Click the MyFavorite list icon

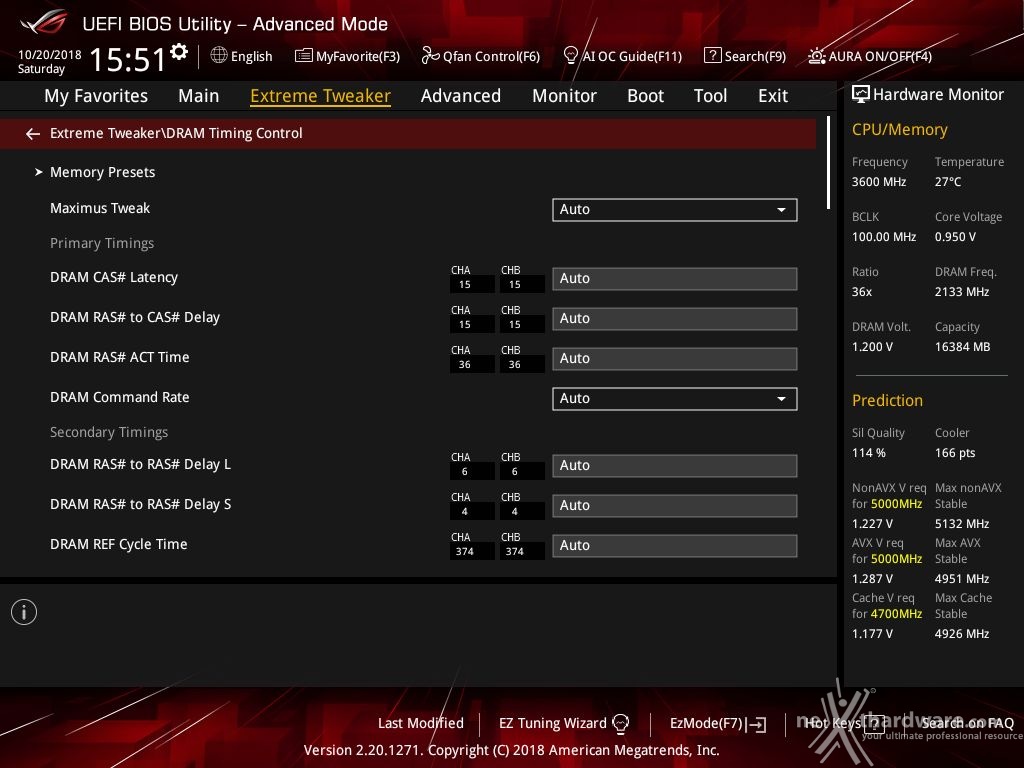click(x=304, y=56)
